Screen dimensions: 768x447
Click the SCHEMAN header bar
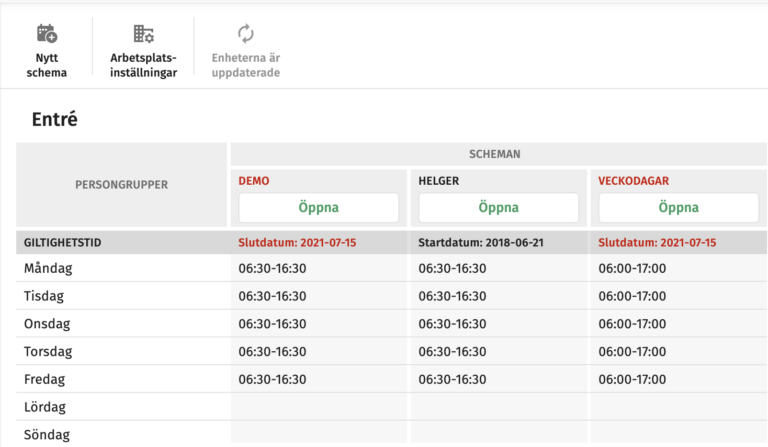coord(498,155)
